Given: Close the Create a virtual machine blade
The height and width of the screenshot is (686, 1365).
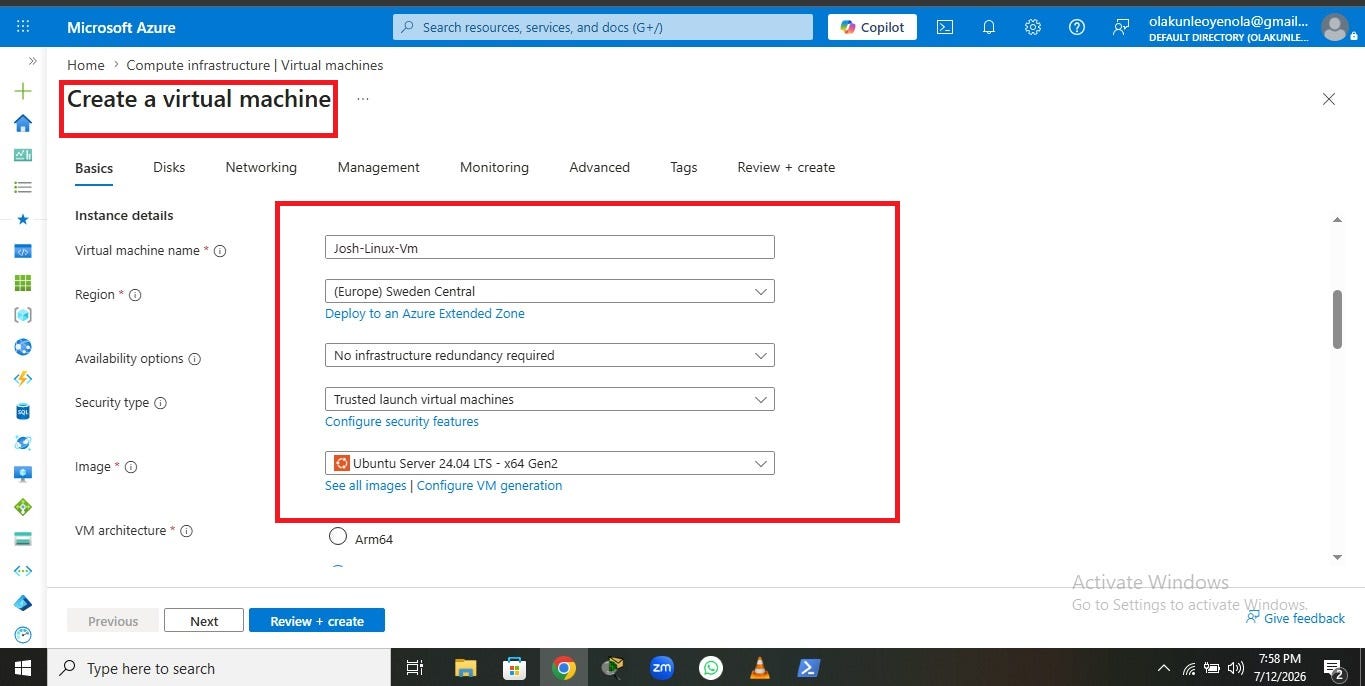Looking at the screenshot, I should 1329,99.
